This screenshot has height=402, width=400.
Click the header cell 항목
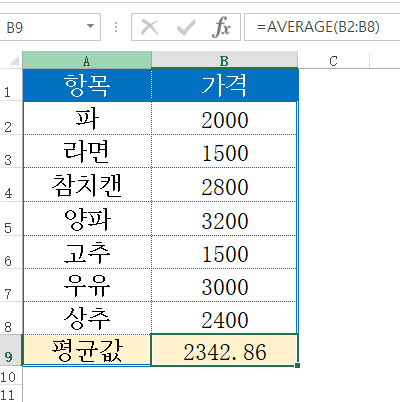click(87, 85)
